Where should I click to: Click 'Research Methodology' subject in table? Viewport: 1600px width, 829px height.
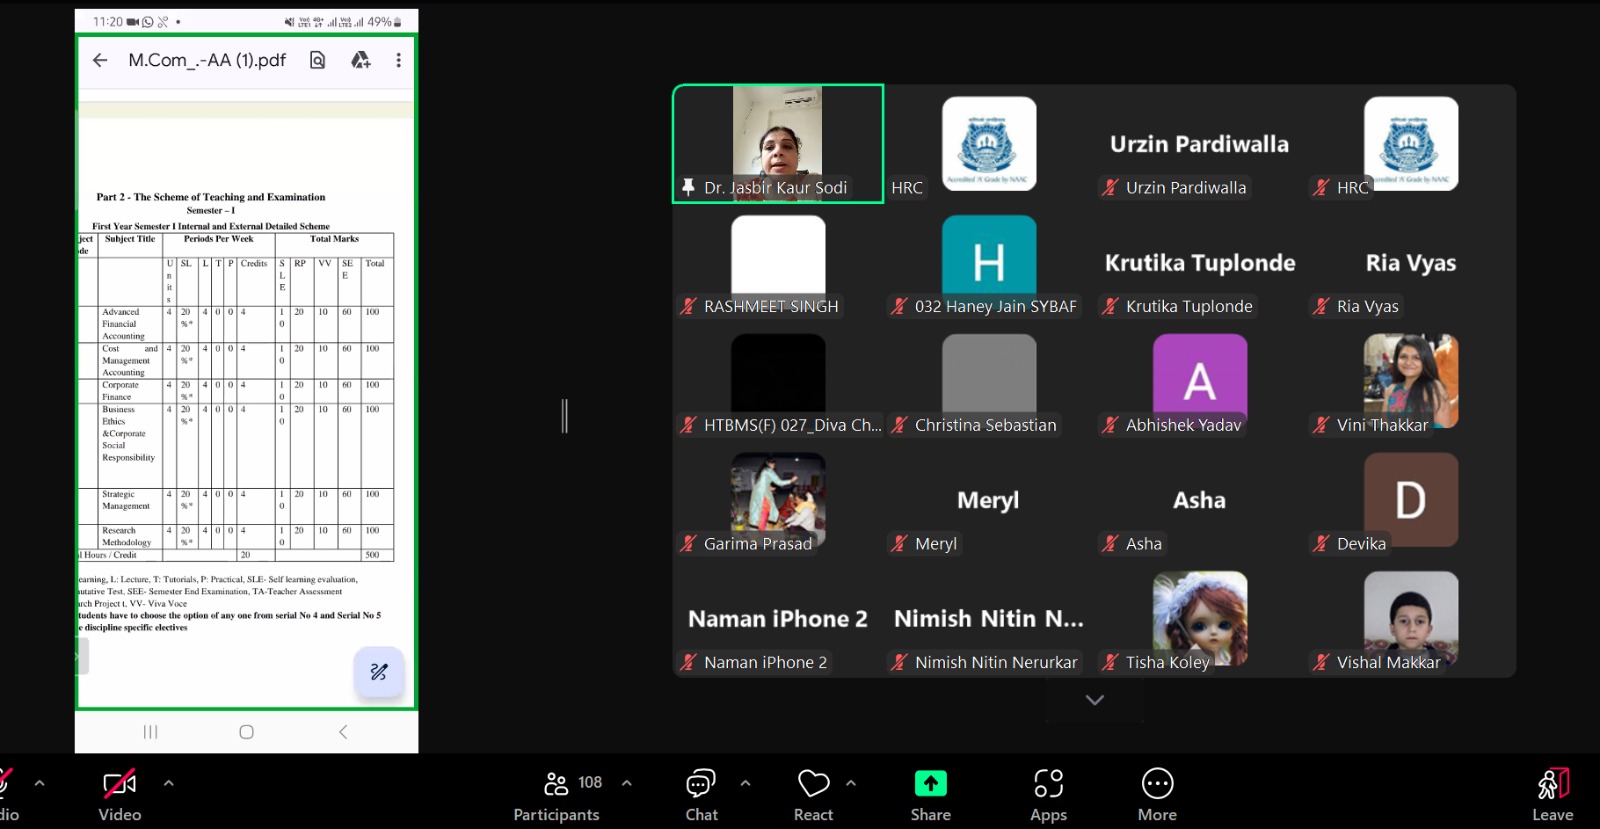(x=126, y=537)
